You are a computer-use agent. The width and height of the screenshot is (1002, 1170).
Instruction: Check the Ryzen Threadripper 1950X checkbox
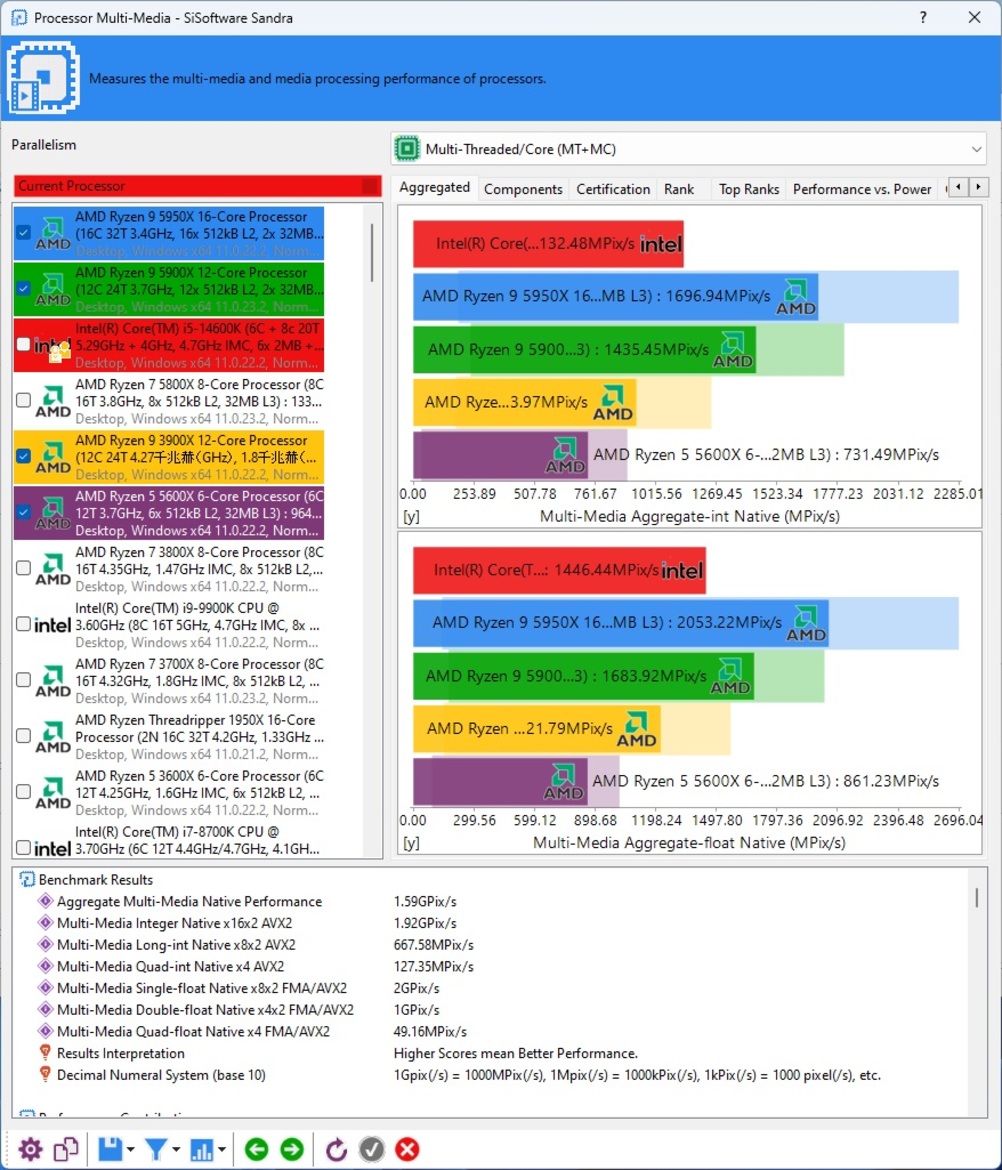[24, 736]
